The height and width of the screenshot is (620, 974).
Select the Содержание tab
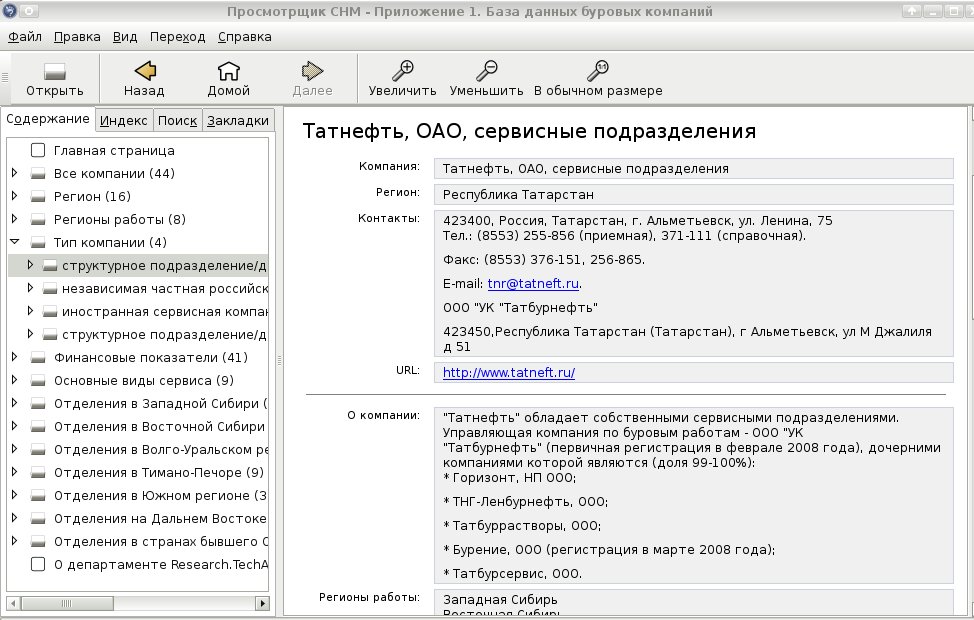point(48,119)
